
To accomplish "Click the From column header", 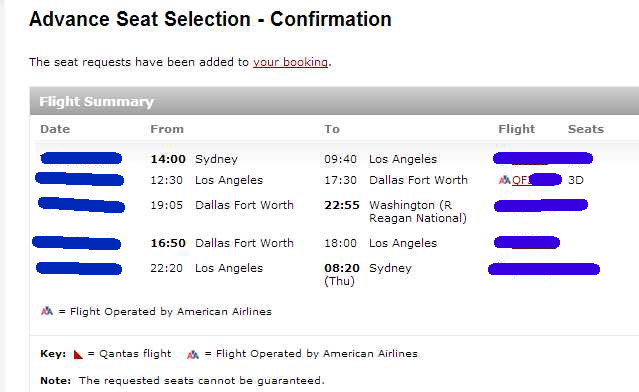I will click(167, 129).
